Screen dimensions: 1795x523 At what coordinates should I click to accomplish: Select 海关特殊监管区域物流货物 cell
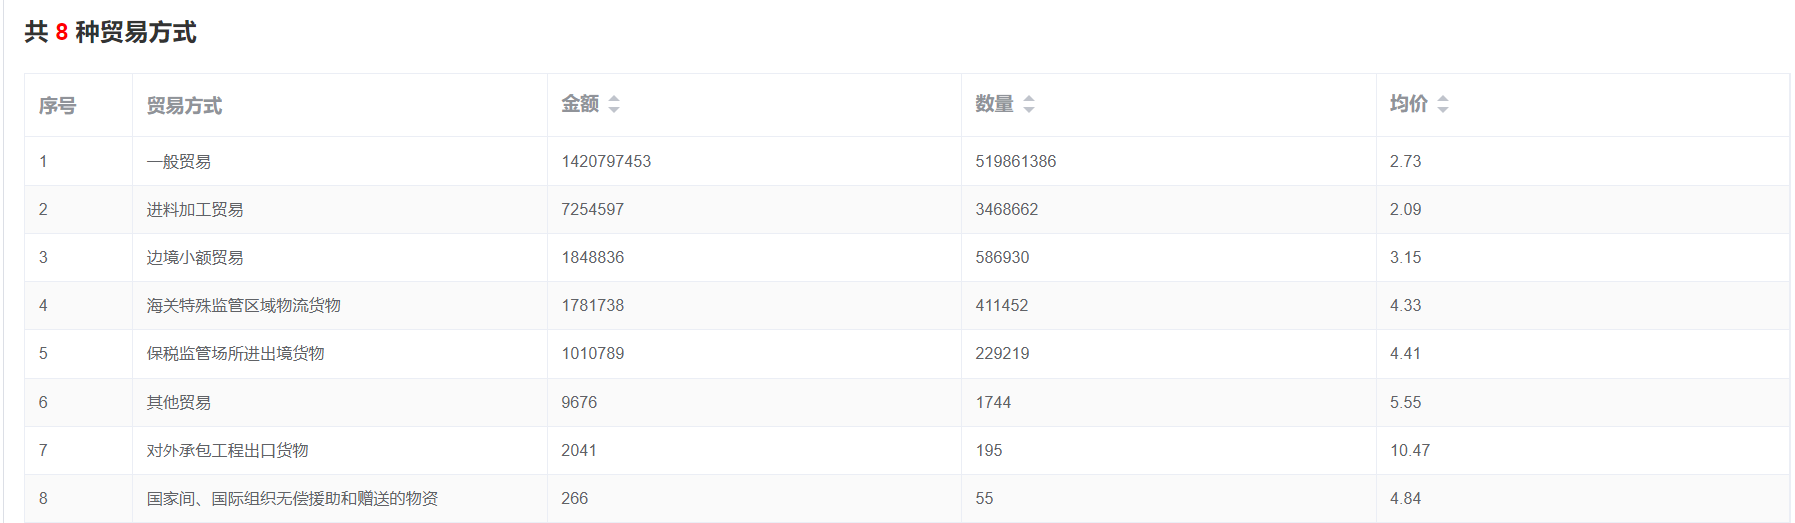244,305
